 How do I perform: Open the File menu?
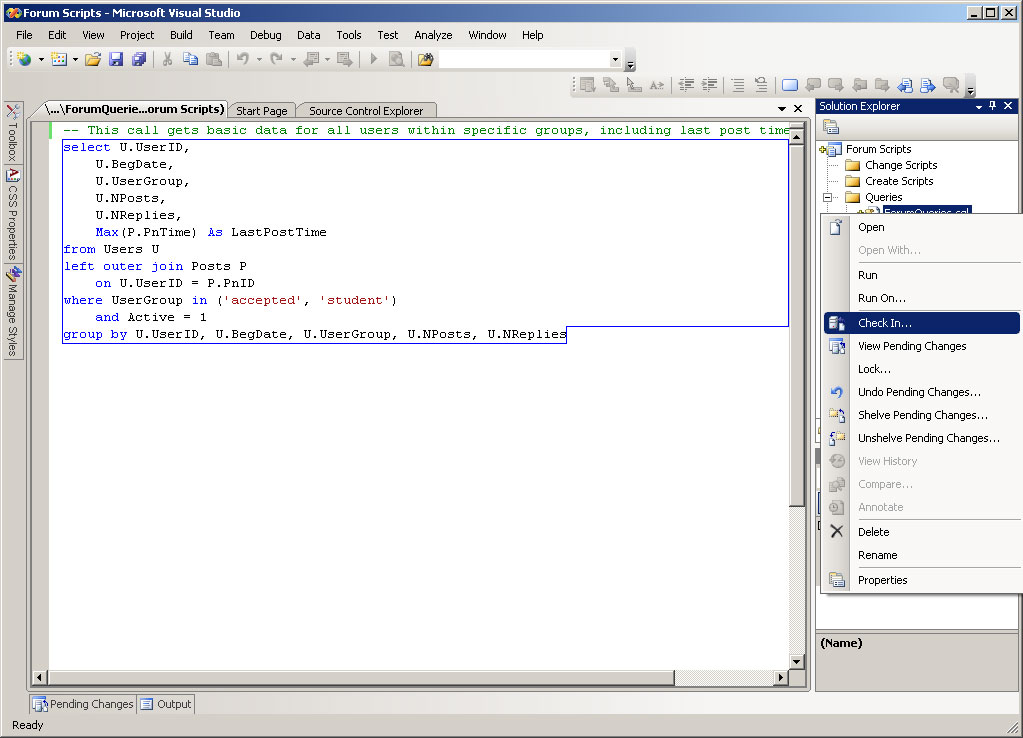pos(24,35)
